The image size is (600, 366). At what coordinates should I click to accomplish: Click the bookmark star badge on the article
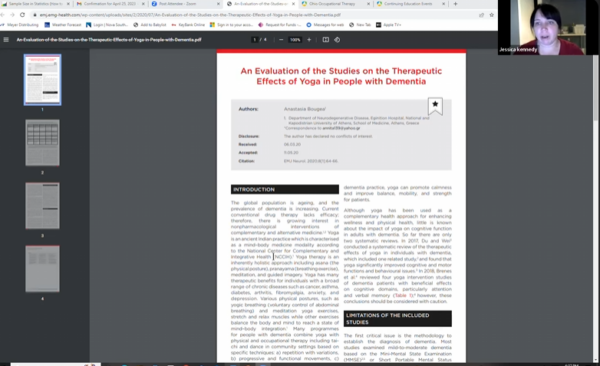coord(435,106)
